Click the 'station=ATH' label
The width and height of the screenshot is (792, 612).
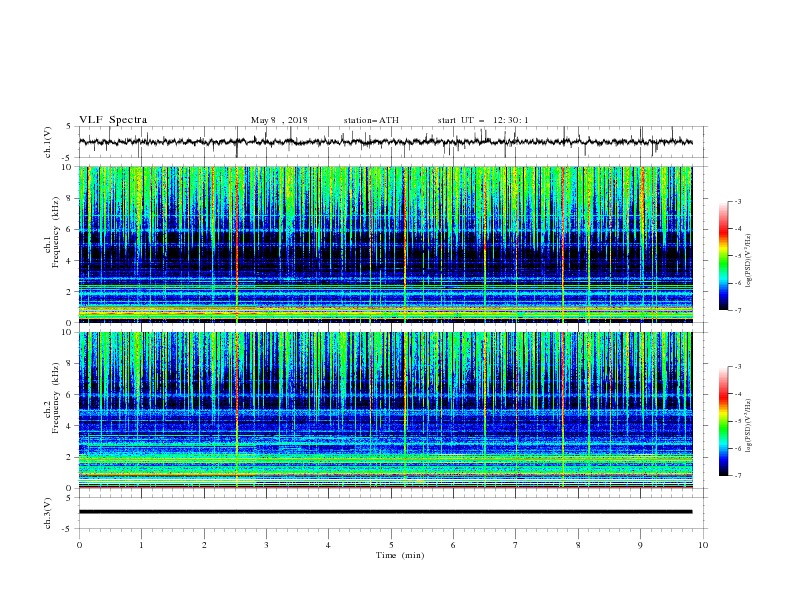pos(371,120)
